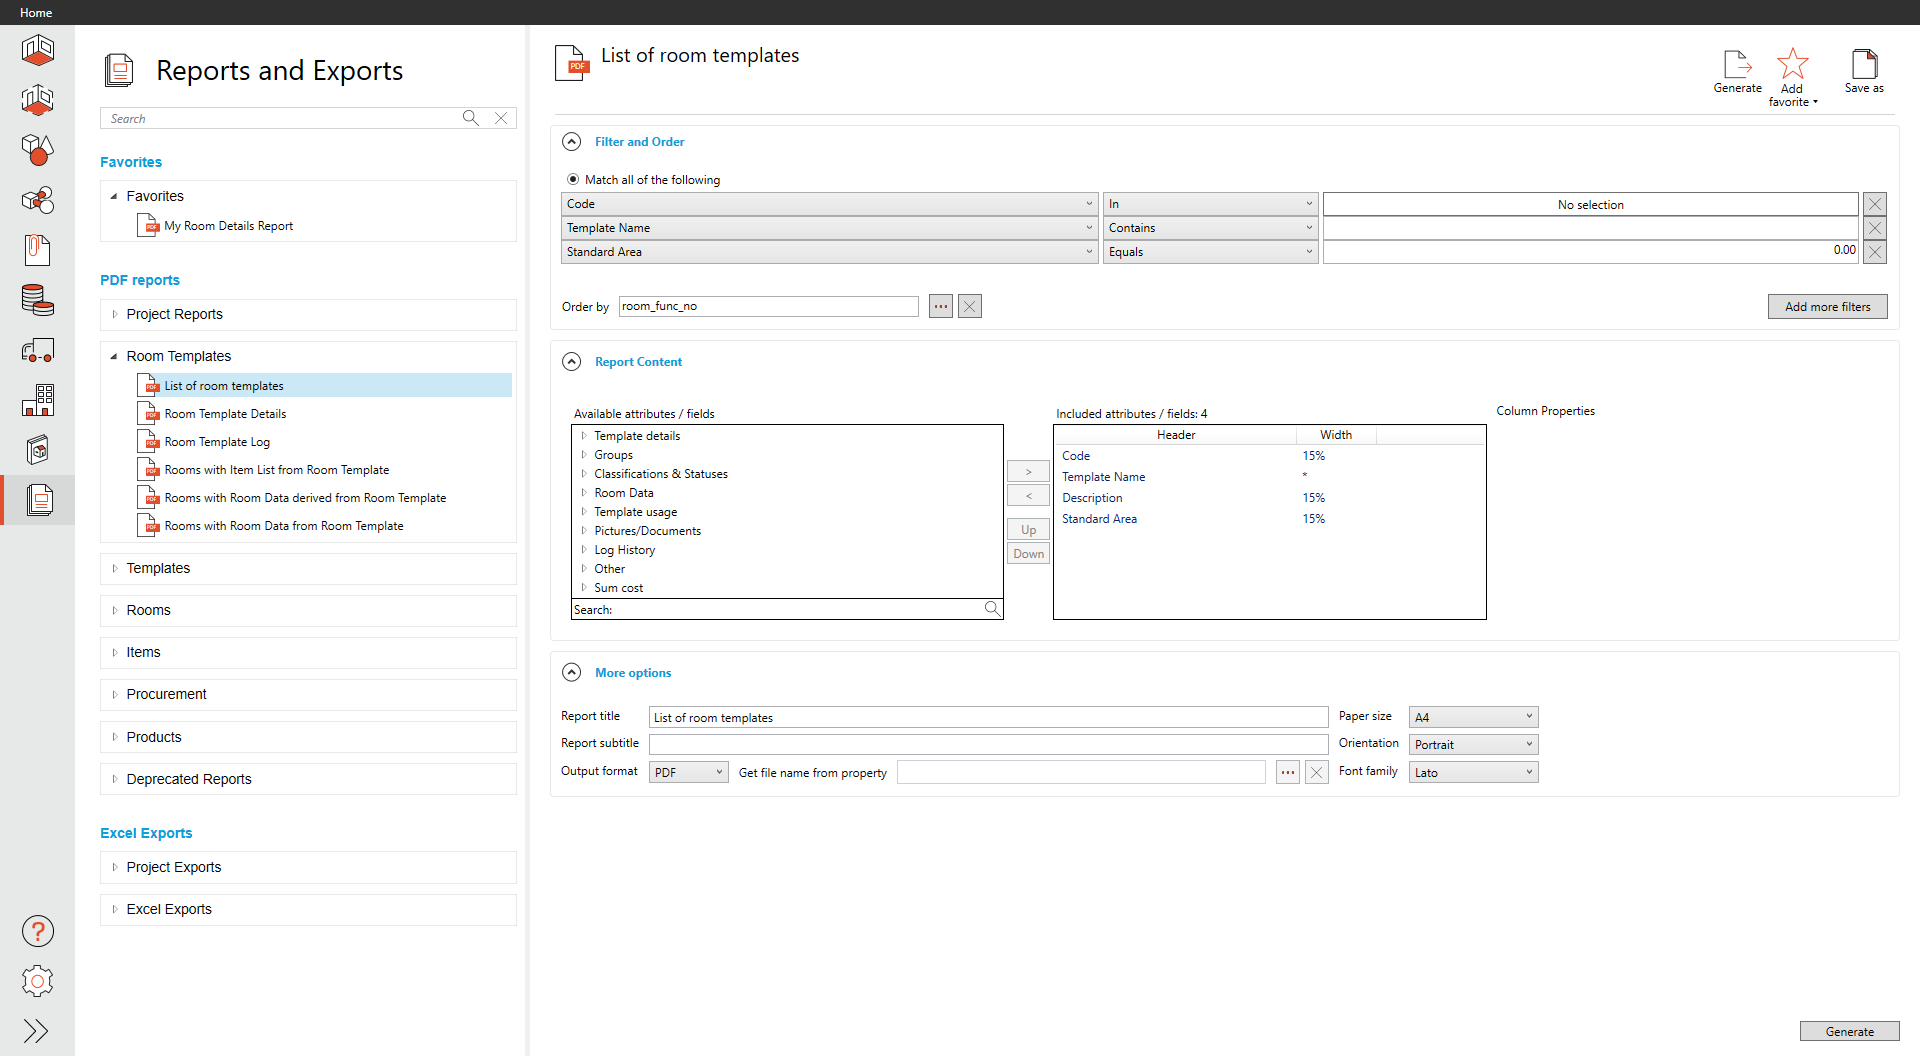Click the Generate icon in top toolbar
The width and height of the screenshot is (1920, 1056).
(x=1737, y=65)
